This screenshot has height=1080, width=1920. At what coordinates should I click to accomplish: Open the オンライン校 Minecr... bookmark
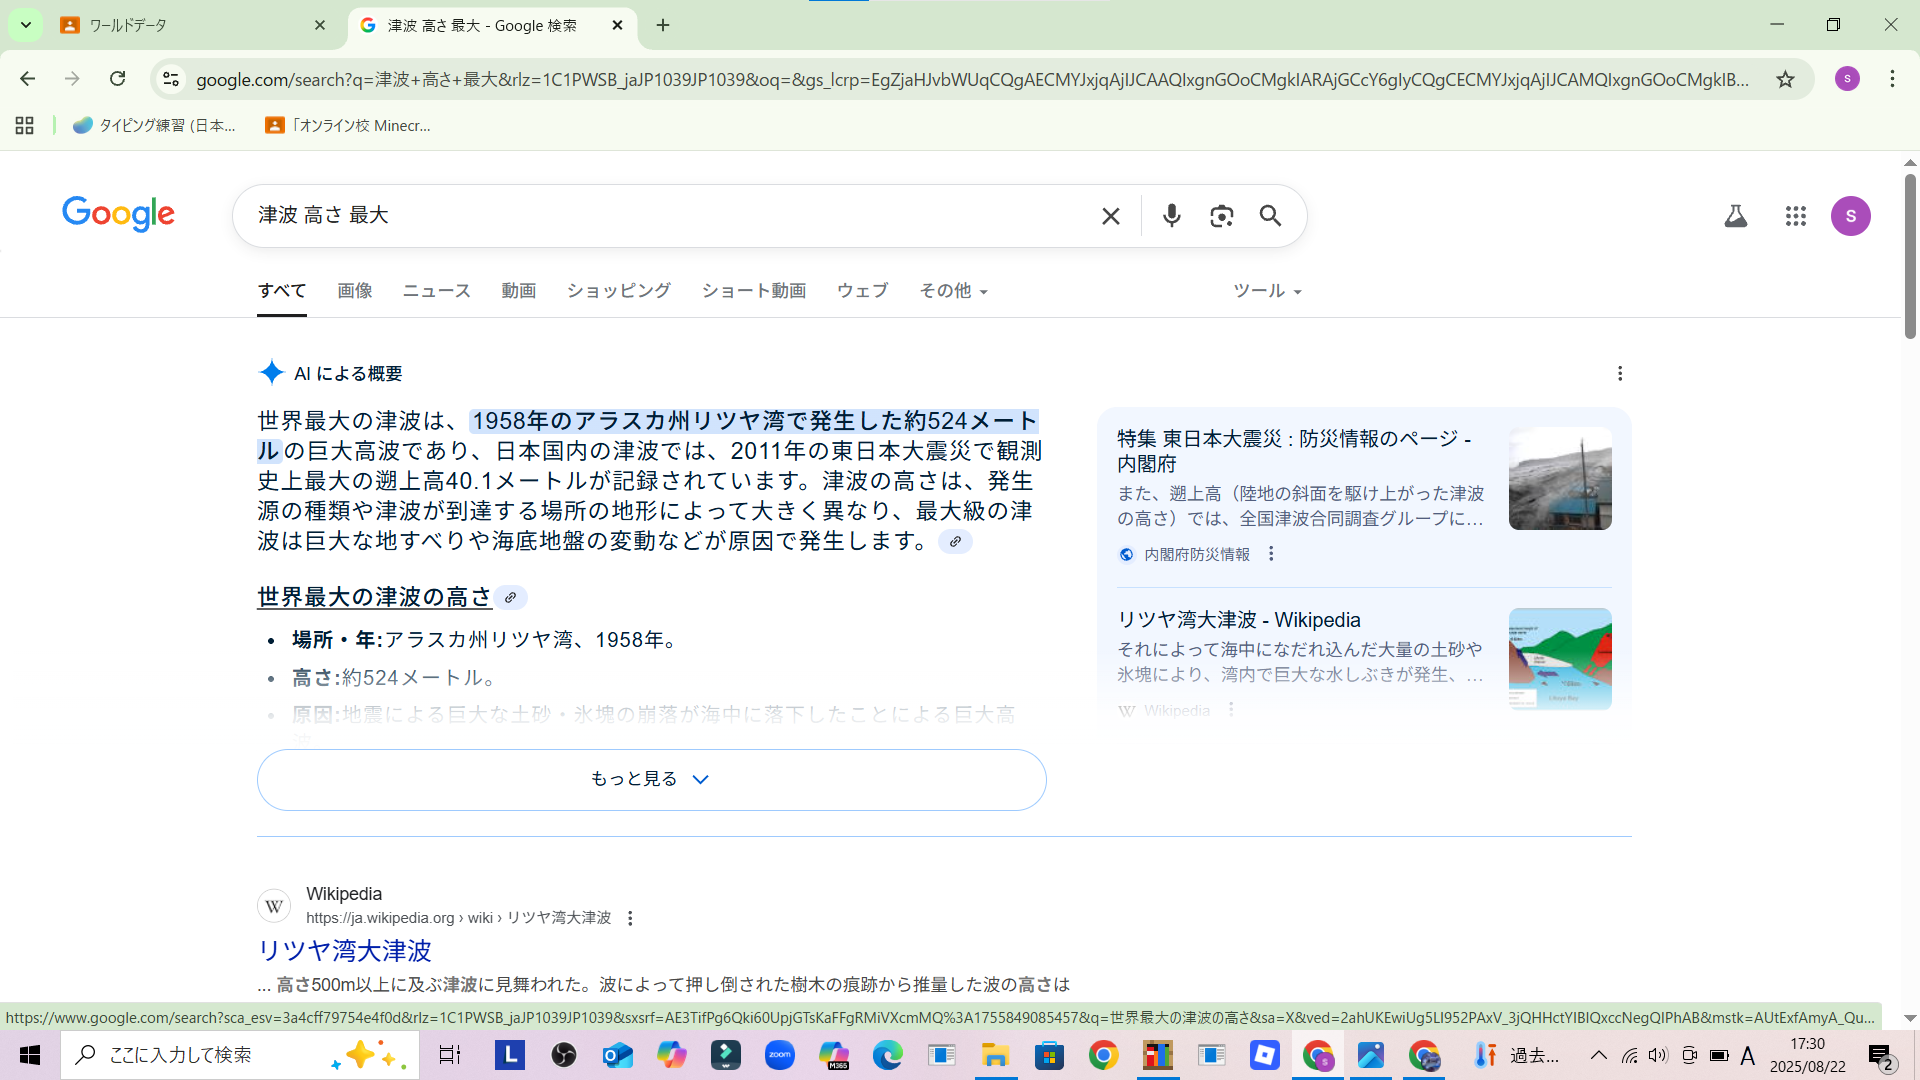[x=348, y=125]
